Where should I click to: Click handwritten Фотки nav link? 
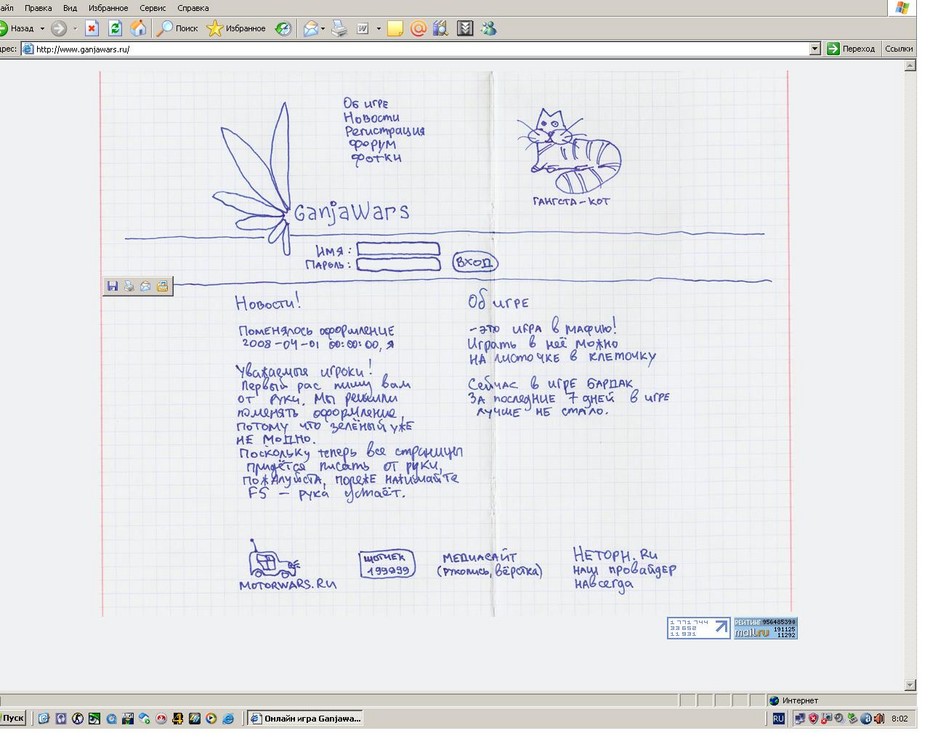tap(376, 158)
